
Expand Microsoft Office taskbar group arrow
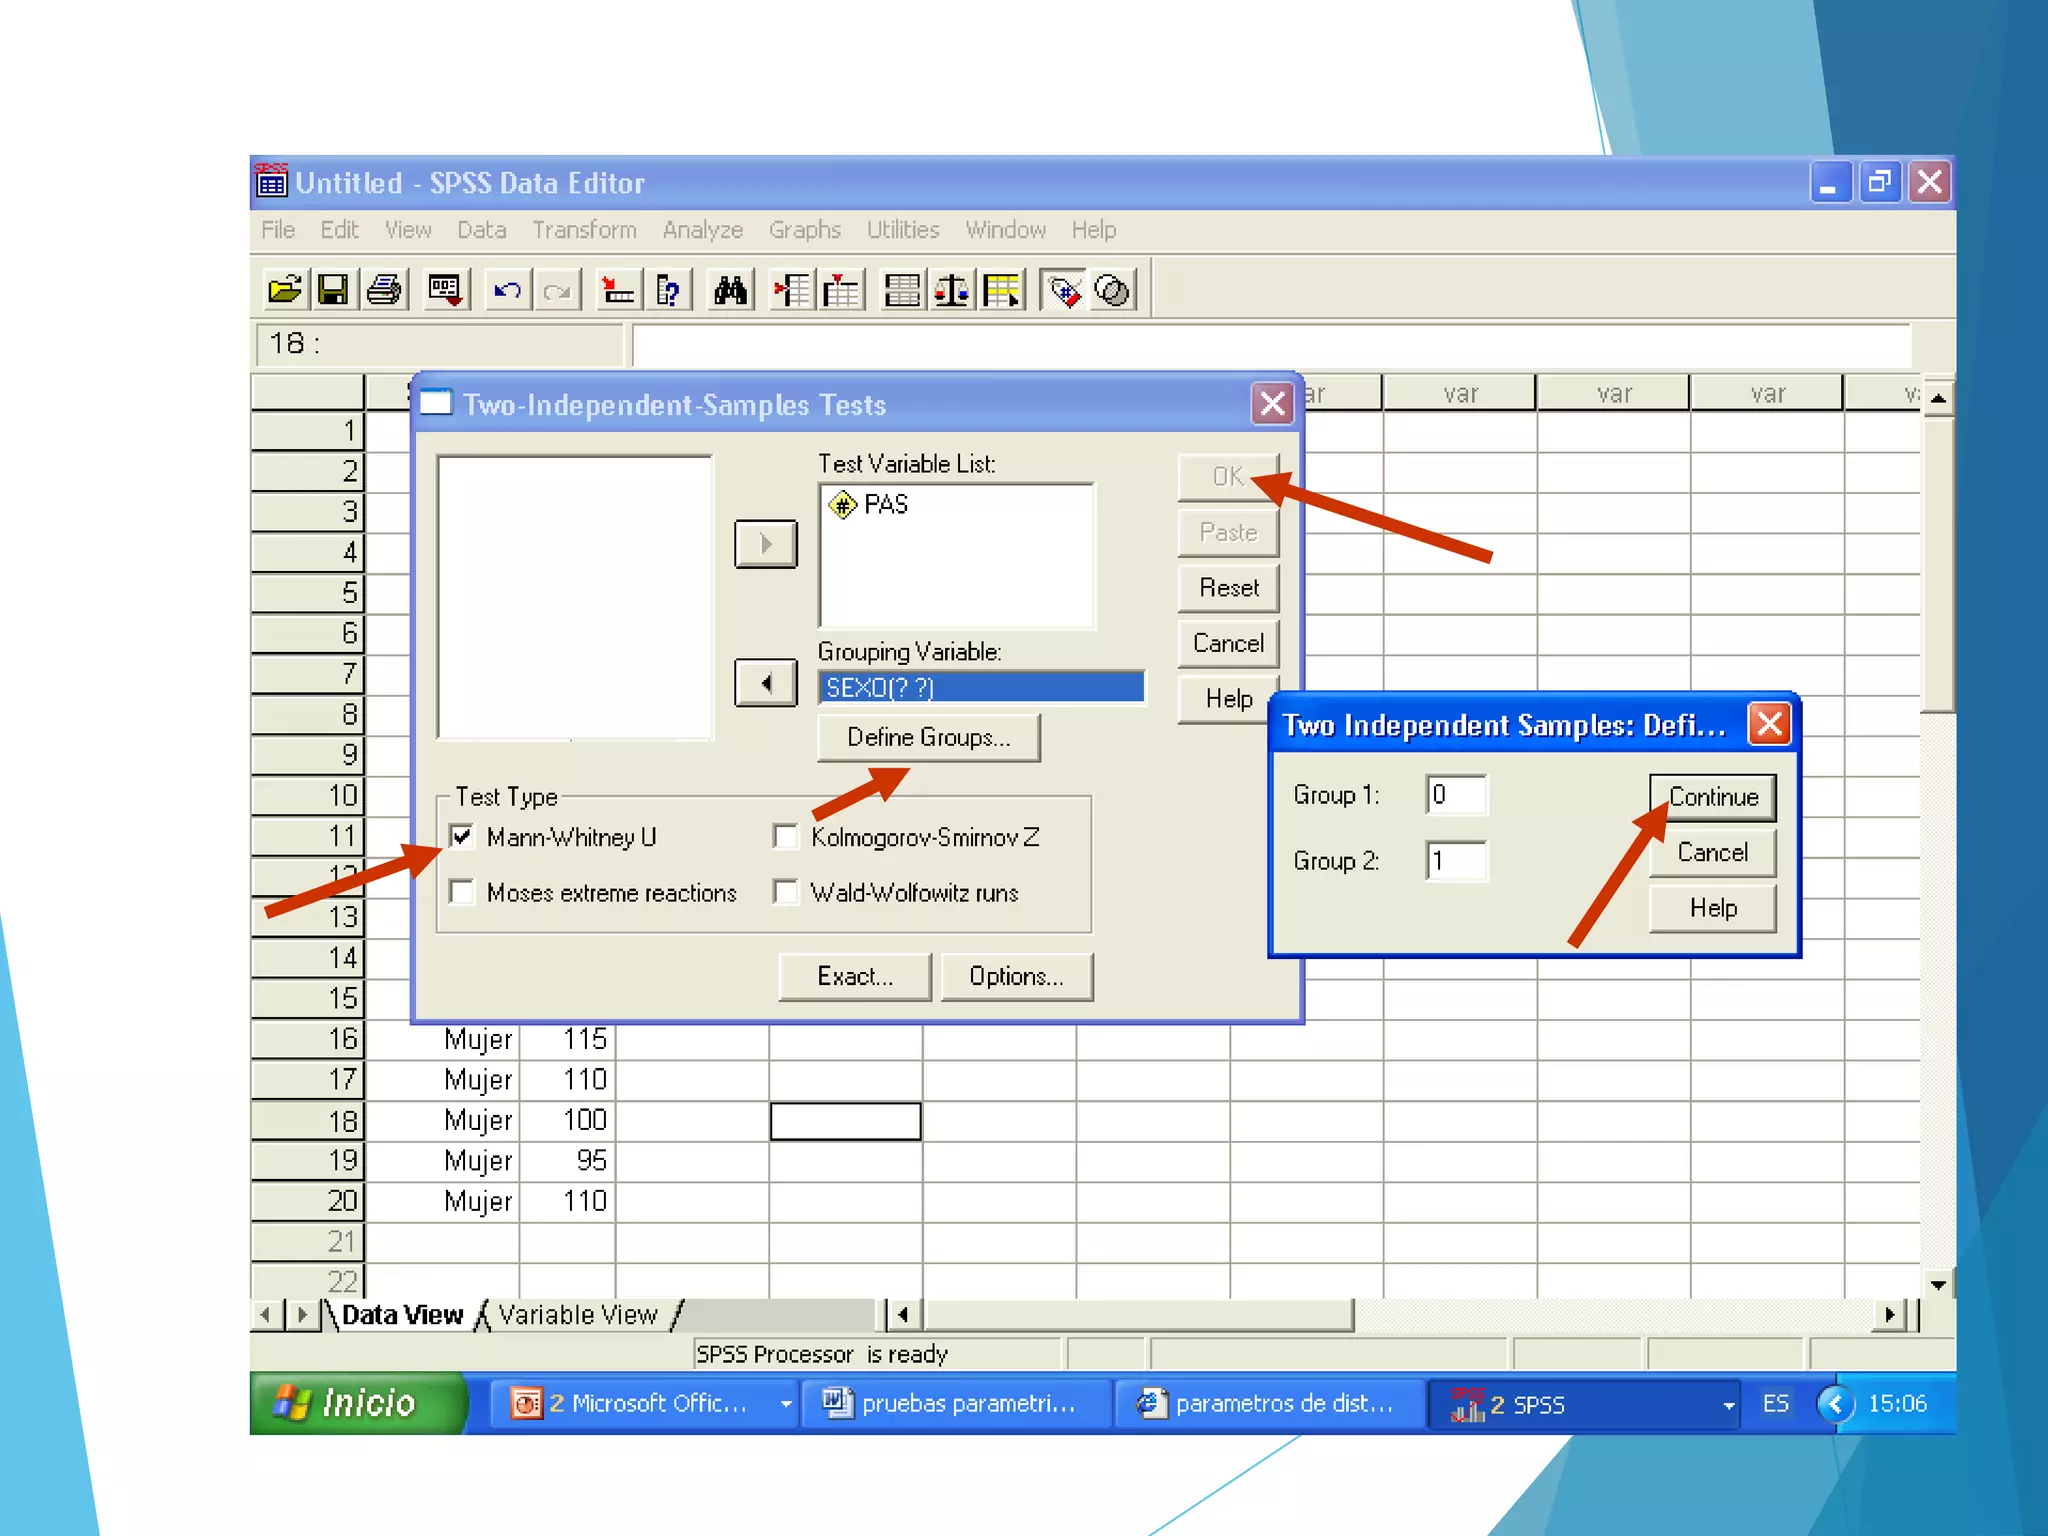pyautogui.click(x=786, y=1404)
